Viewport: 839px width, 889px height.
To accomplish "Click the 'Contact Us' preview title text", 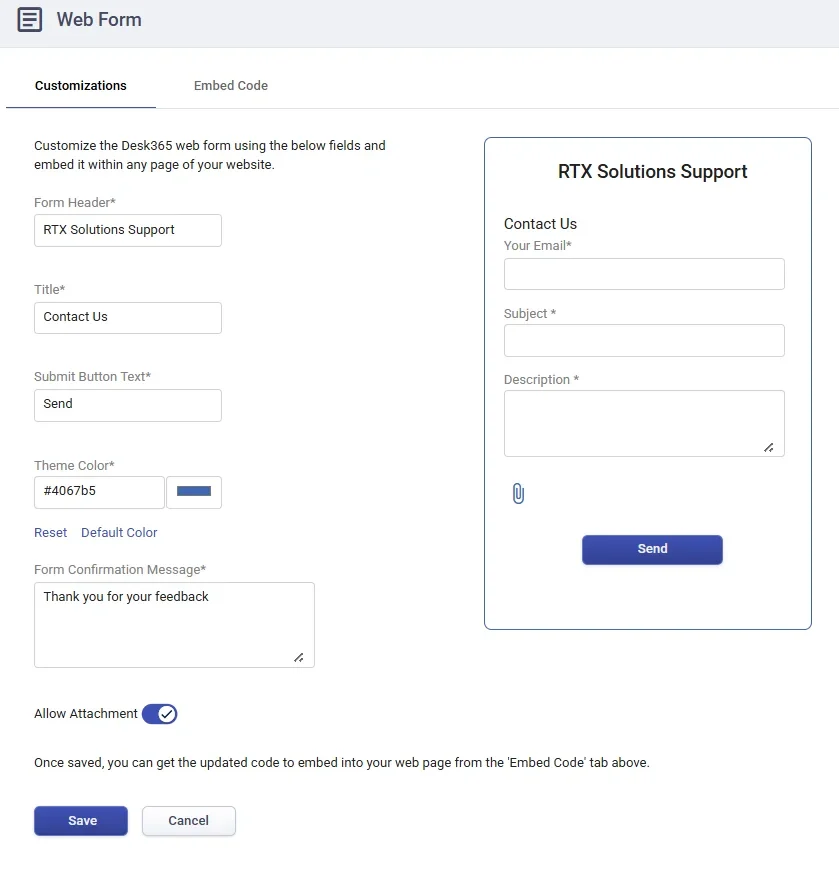I will click(540, 224).
